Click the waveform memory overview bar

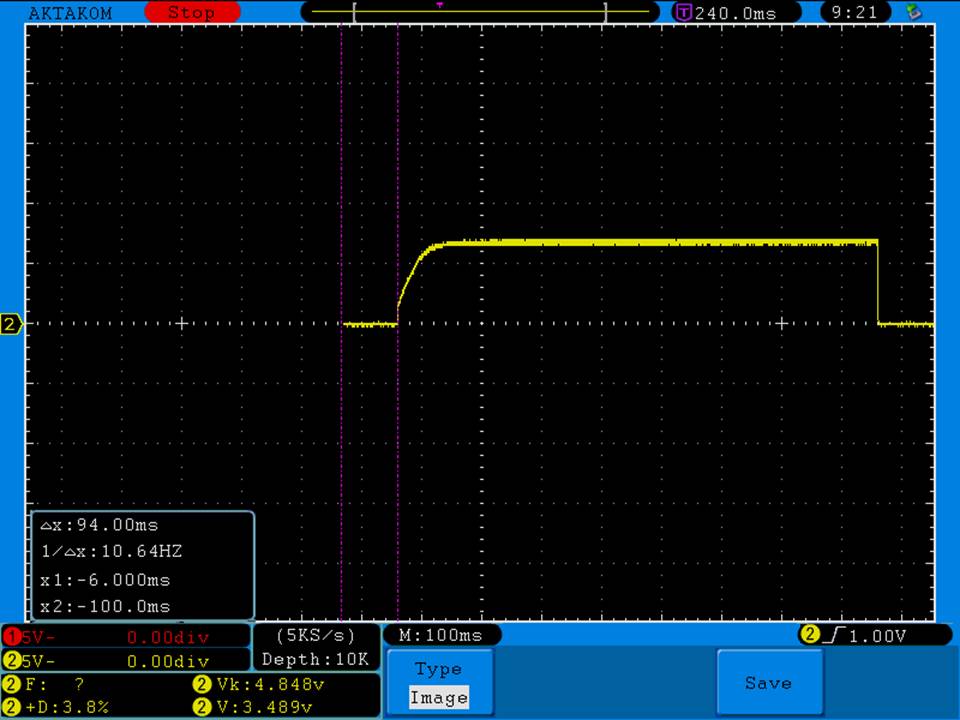click(x=481, y=12)
